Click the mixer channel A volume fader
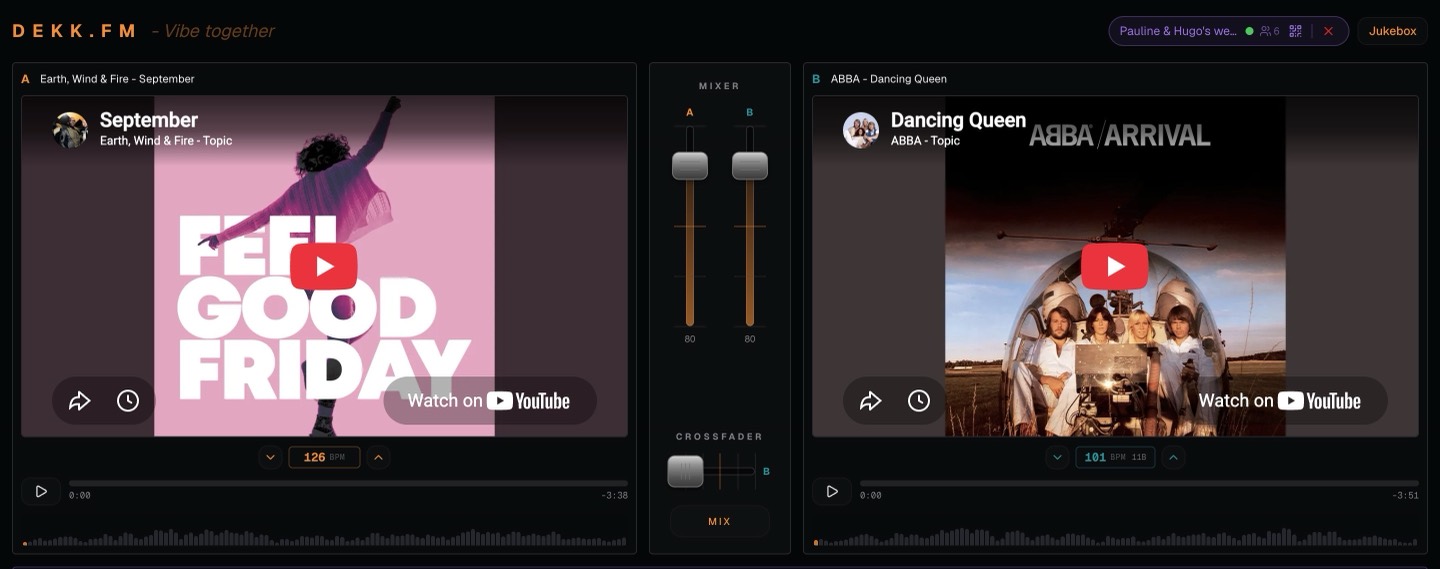This screenshot has height=569, width=1440. tap(690, 166)
